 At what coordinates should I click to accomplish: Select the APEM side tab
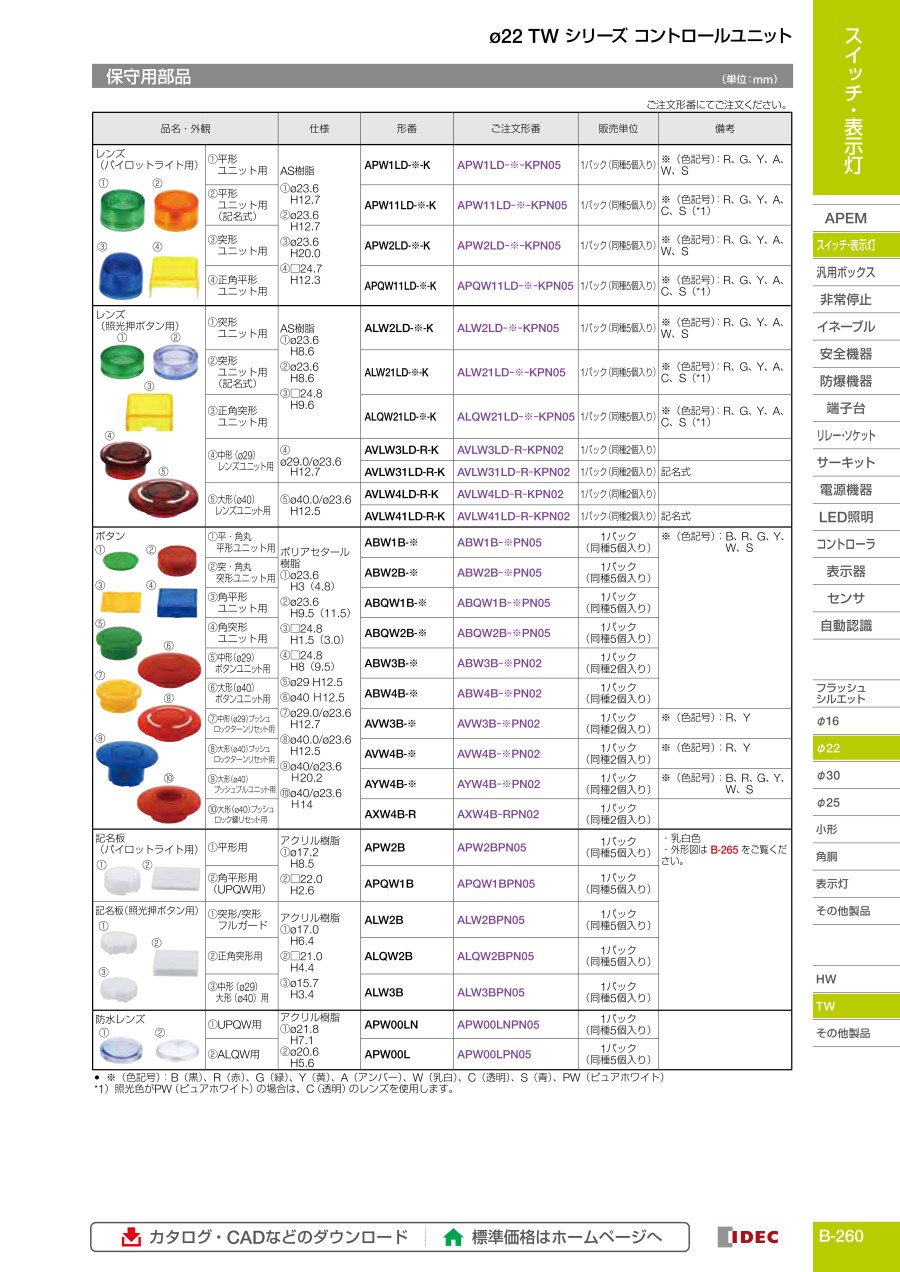click(x=845, y=218)
